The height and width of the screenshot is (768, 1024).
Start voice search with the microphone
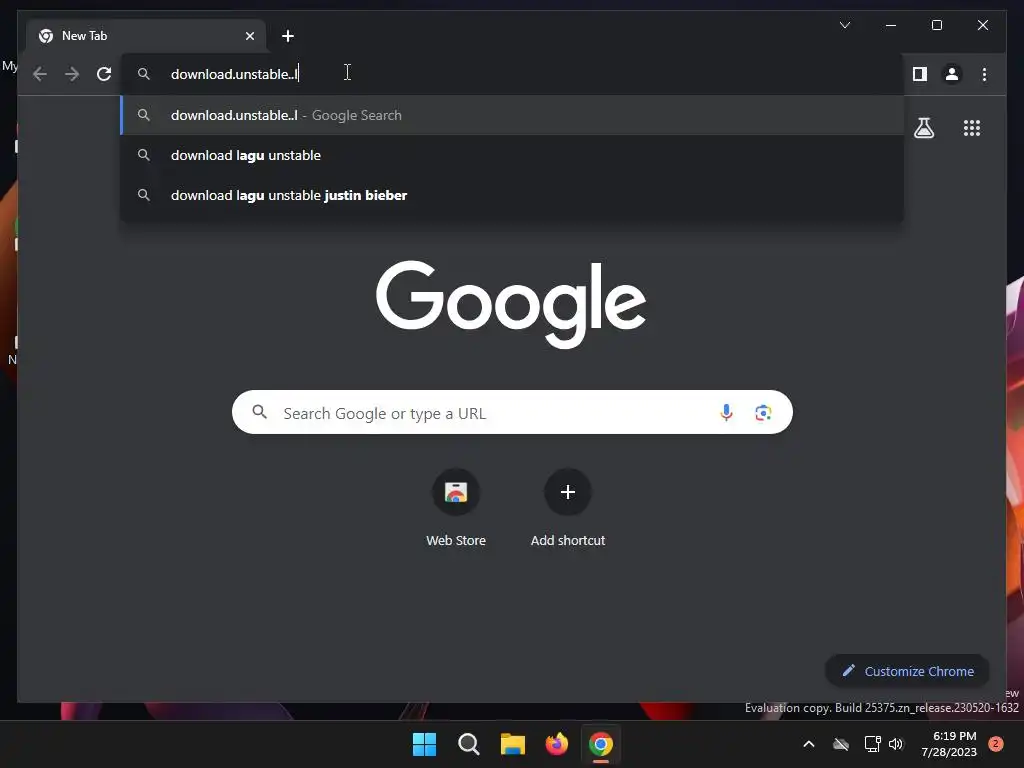click(726, 412)
